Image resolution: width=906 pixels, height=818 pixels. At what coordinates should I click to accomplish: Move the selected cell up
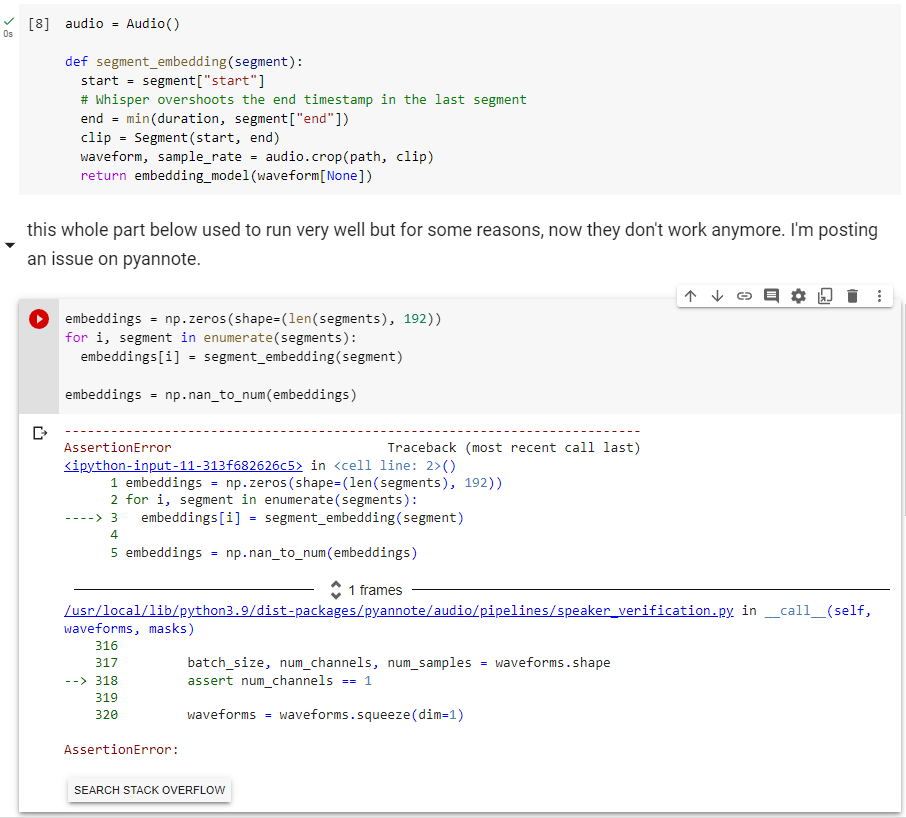[689, 296]
